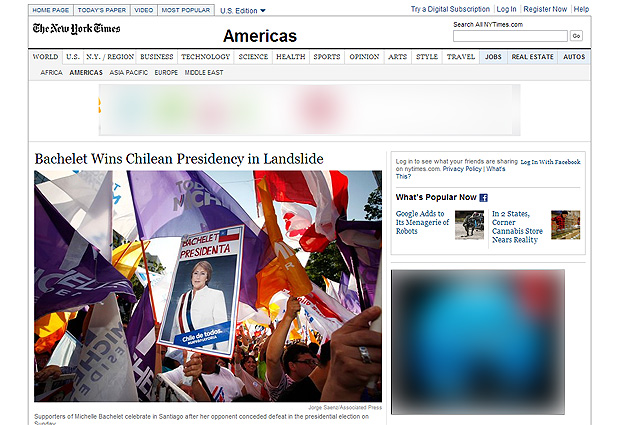Viewport: 618px width, 425px height.
Task: Click the search input field
Action: pyautogui.click(x=510, y=36)
